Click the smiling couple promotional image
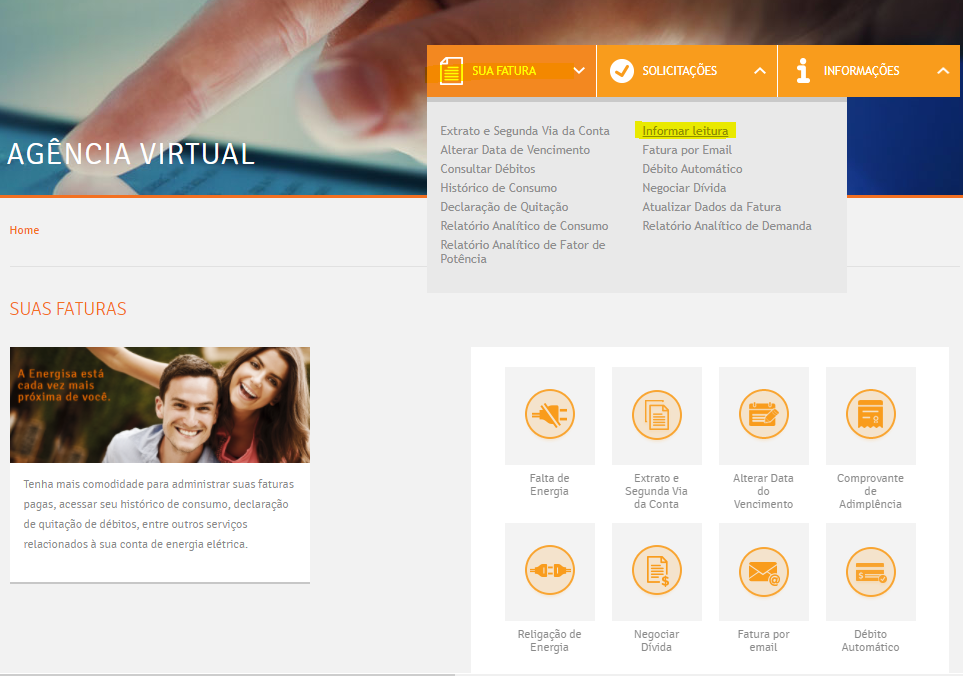963x676 pixels. click(160, 405)
